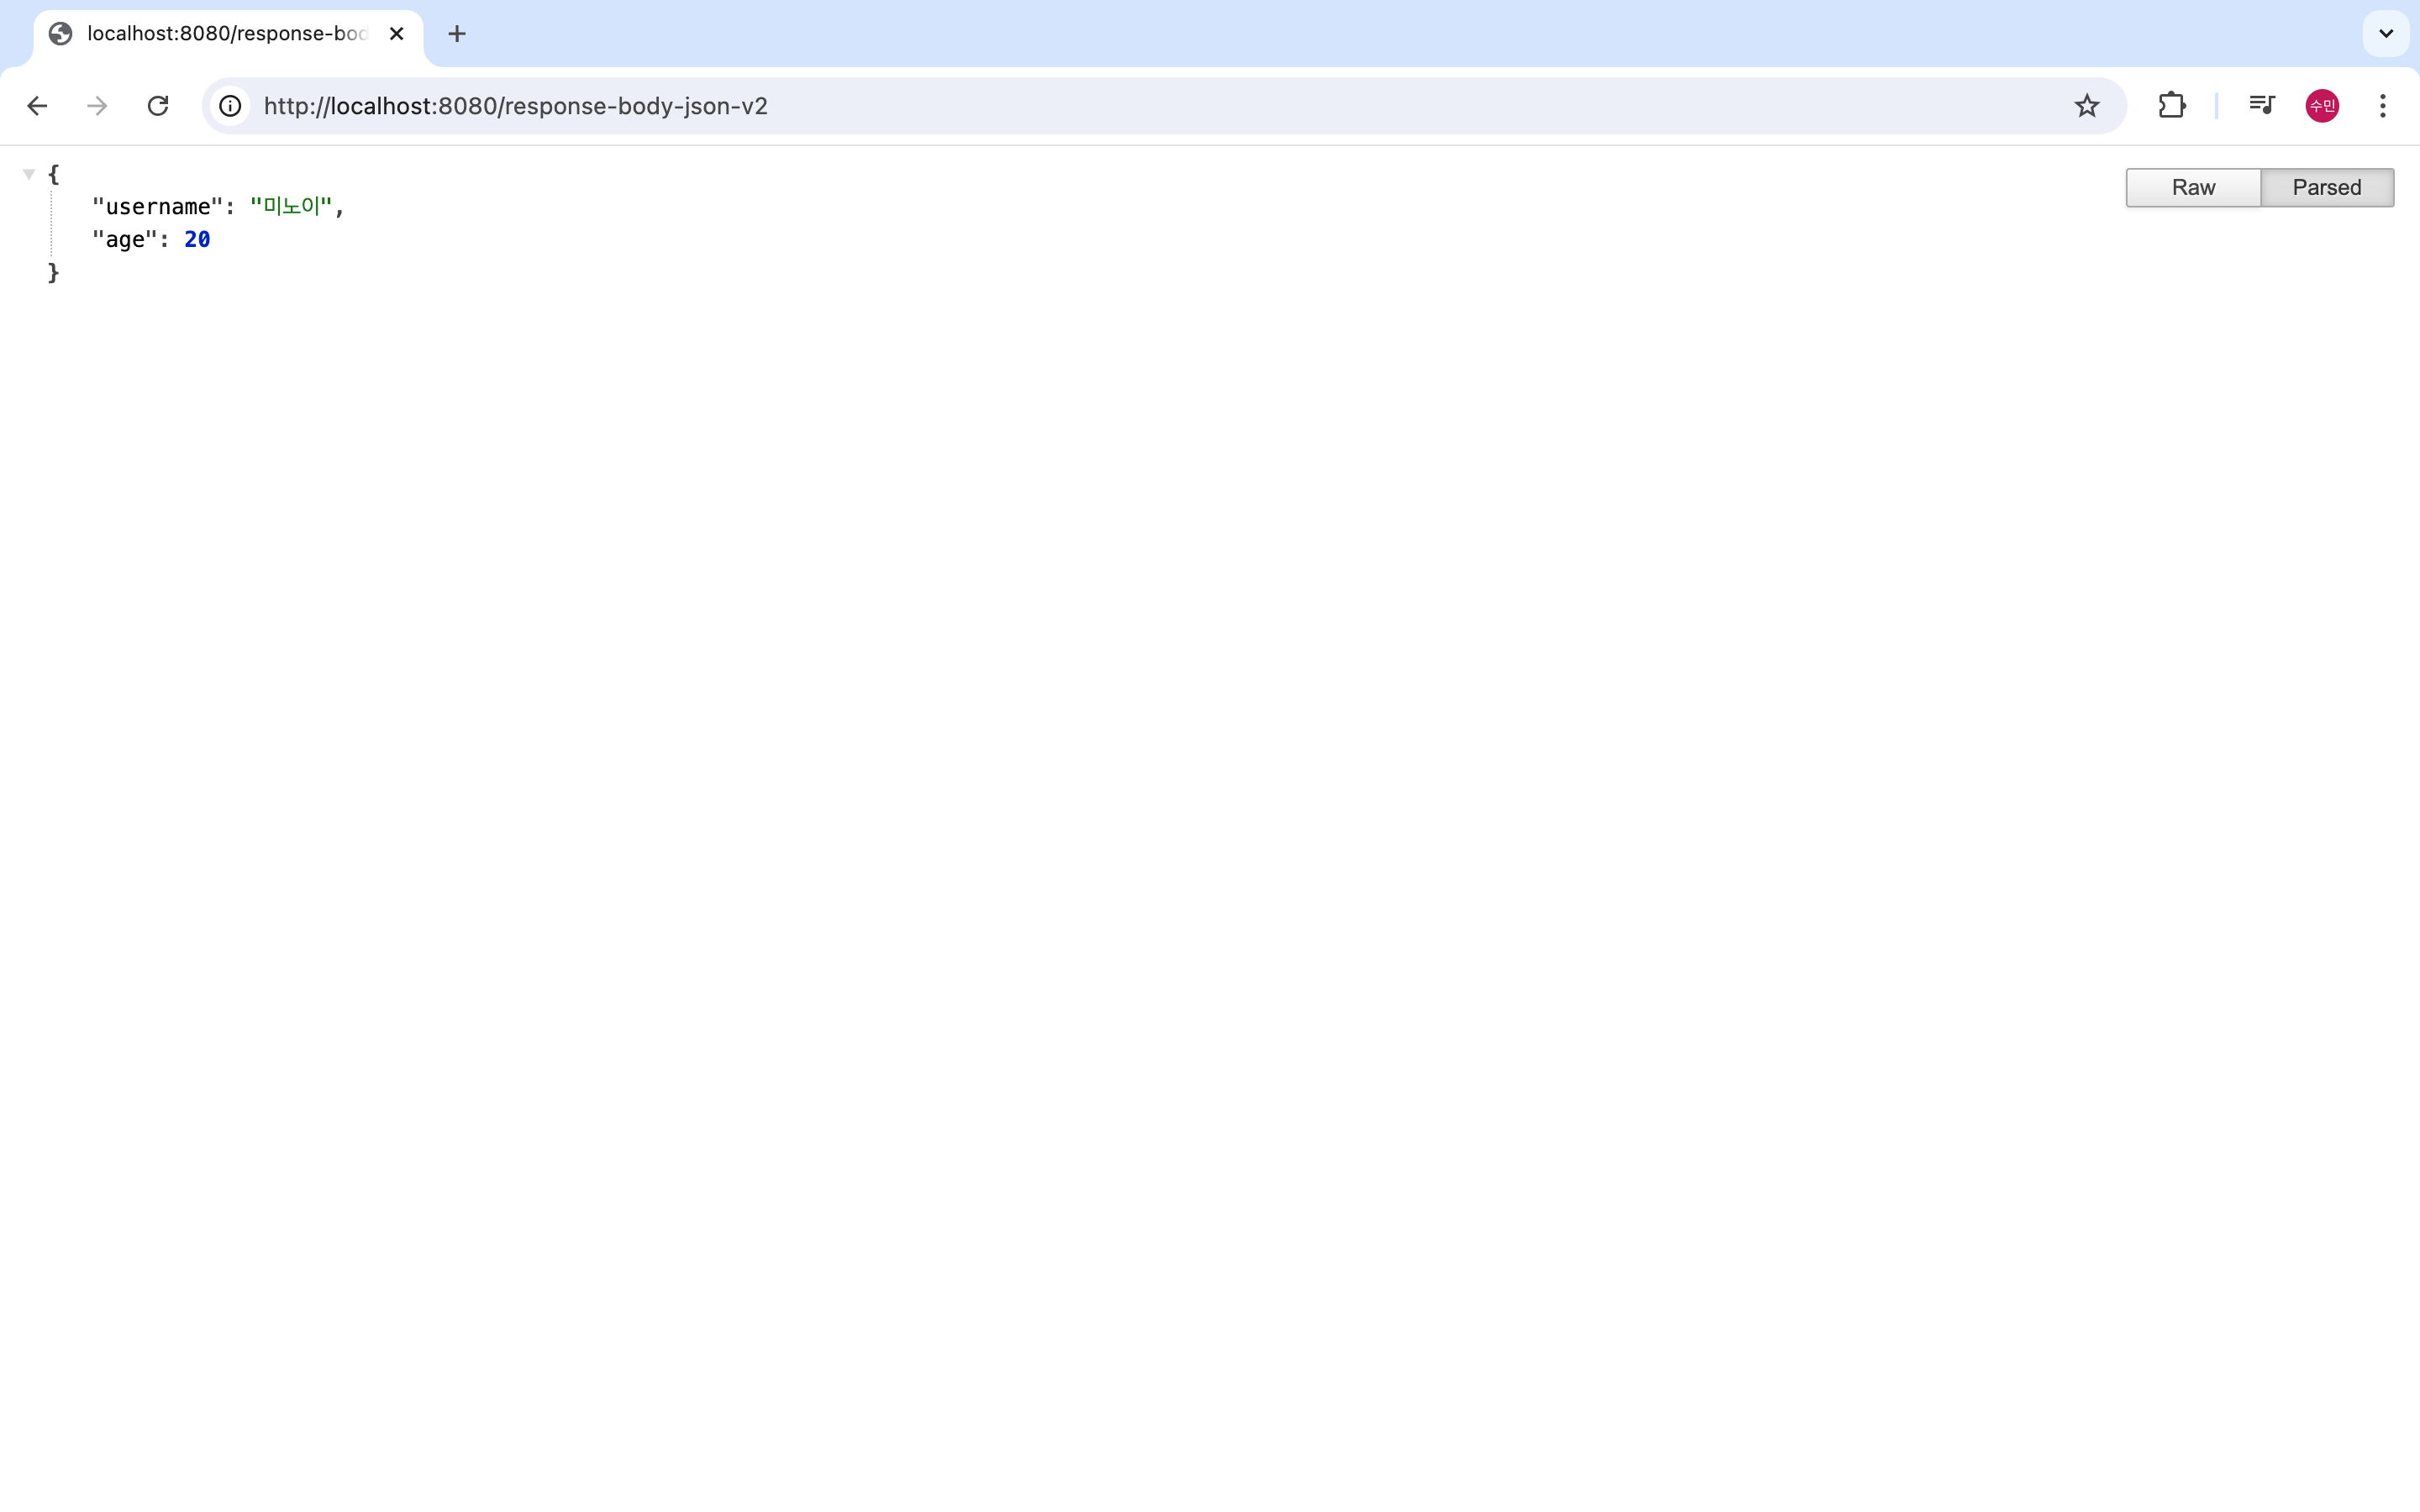
Task: Bookmark this page with the star
Action: (x=2086, y=106)
